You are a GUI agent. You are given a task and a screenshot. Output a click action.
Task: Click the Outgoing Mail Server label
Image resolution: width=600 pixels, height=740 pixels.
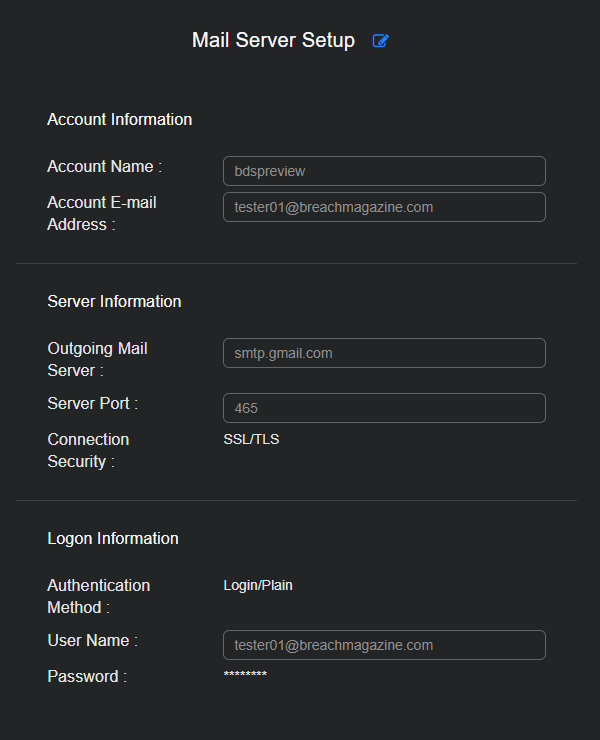pos(97,359)
